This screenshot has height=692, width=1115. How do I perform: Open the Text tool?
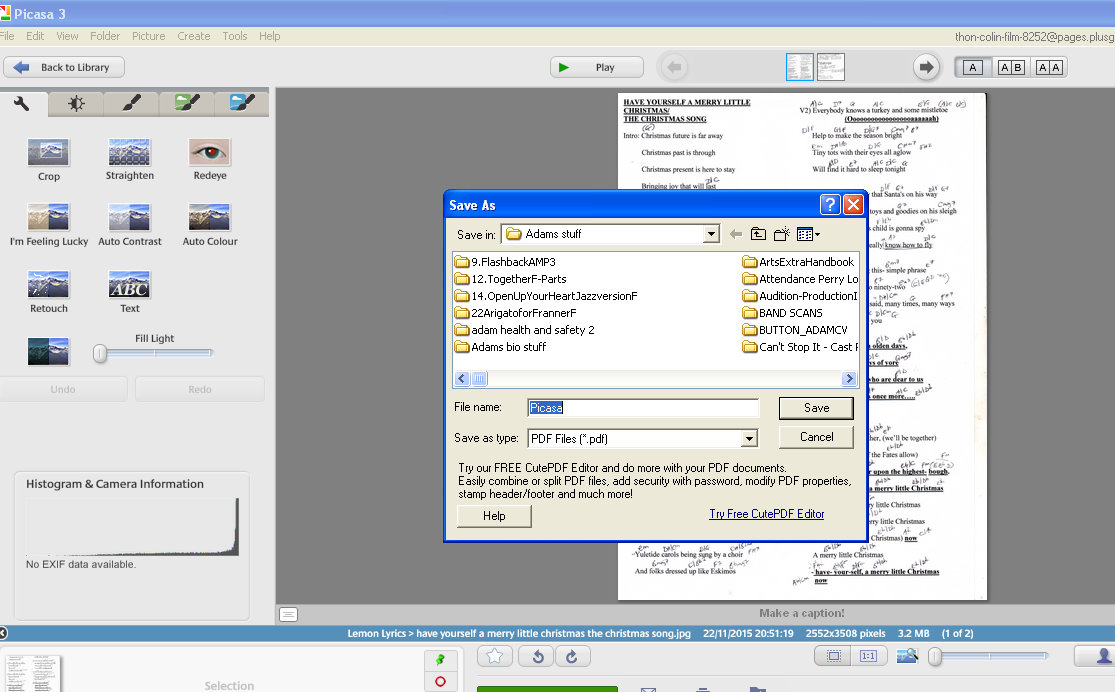129,287
